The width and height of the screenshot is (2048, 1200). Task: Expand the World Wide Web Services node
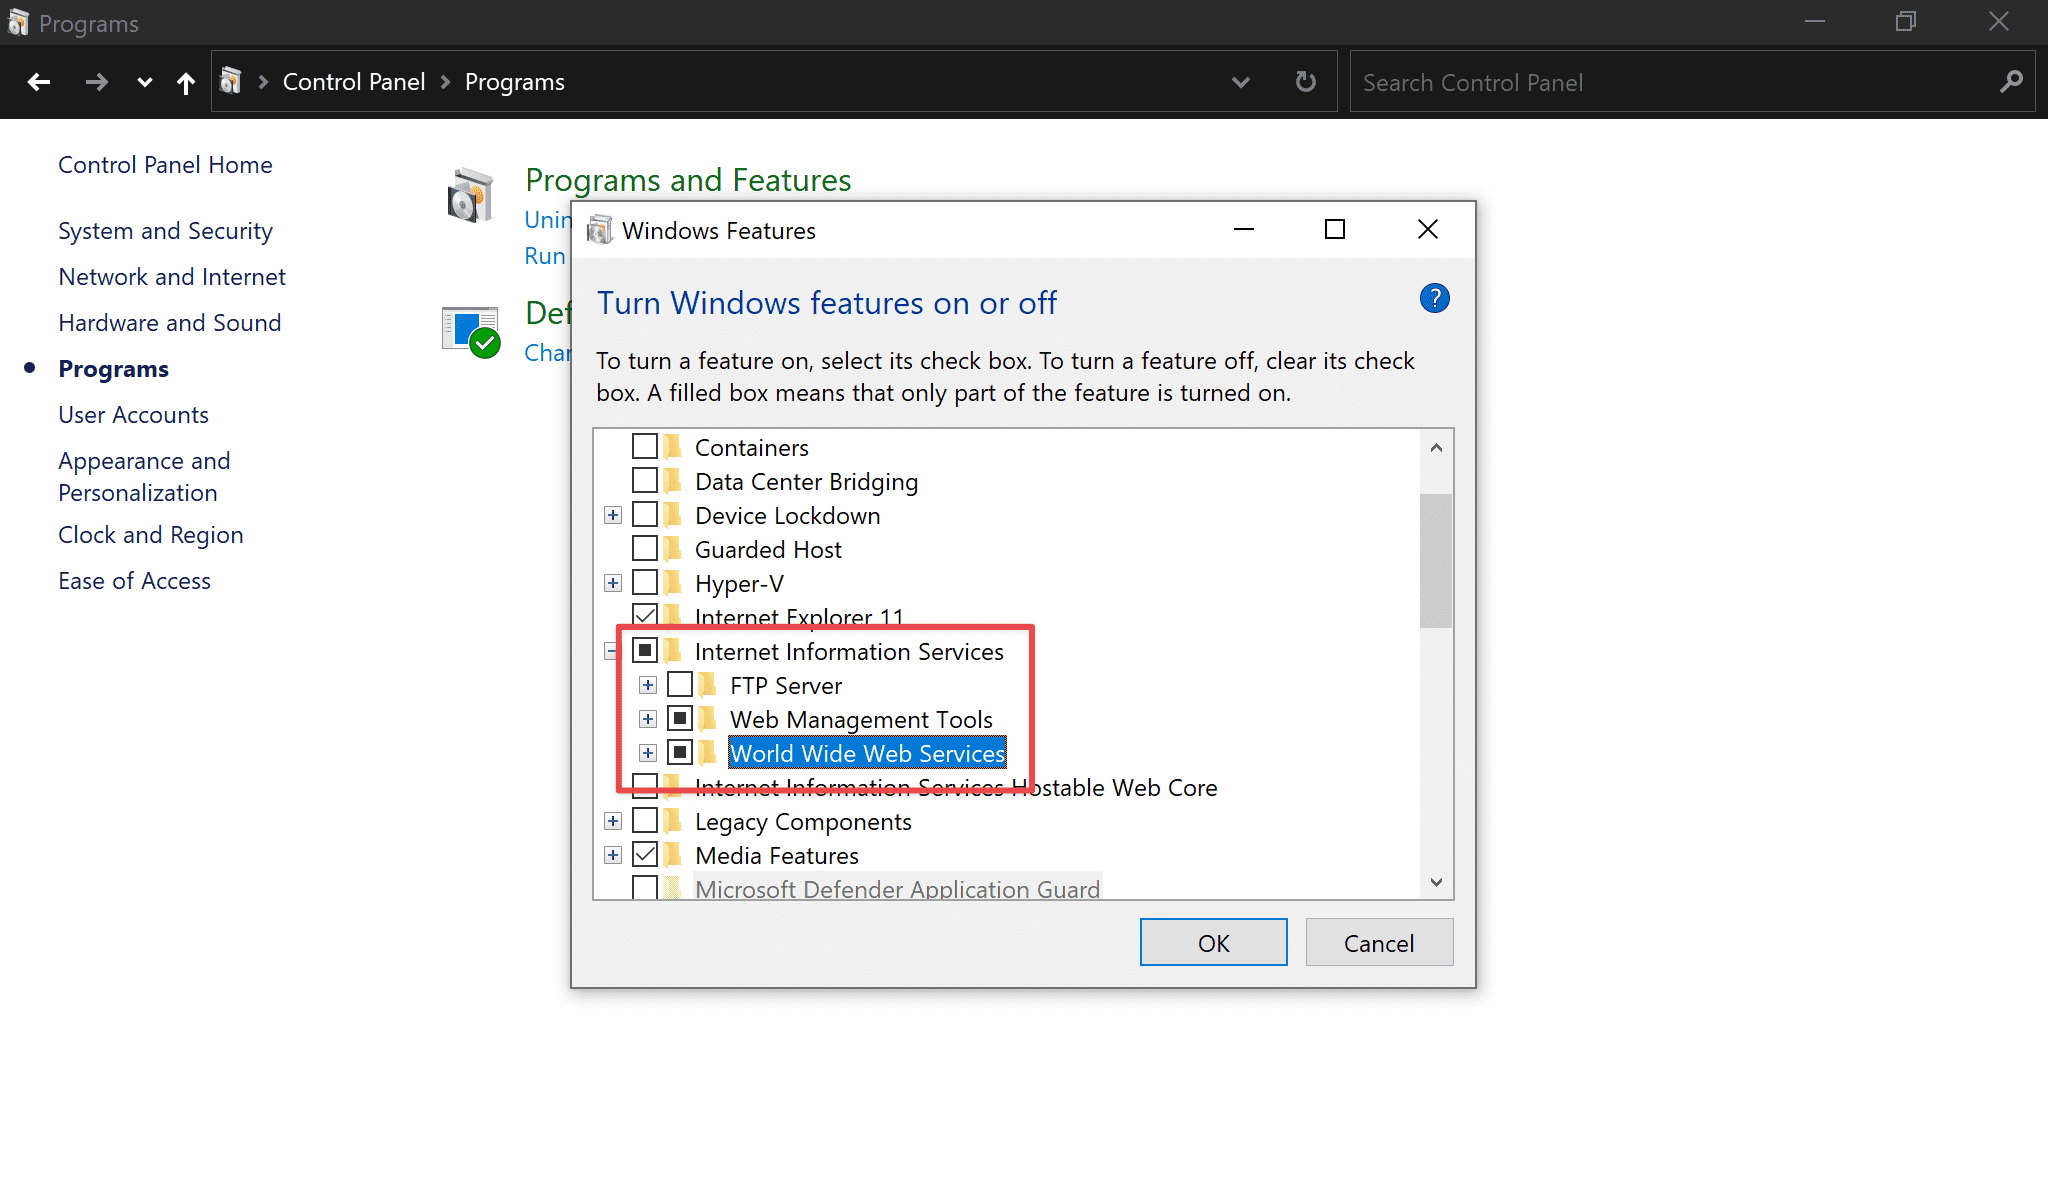(x=648, y=754)
